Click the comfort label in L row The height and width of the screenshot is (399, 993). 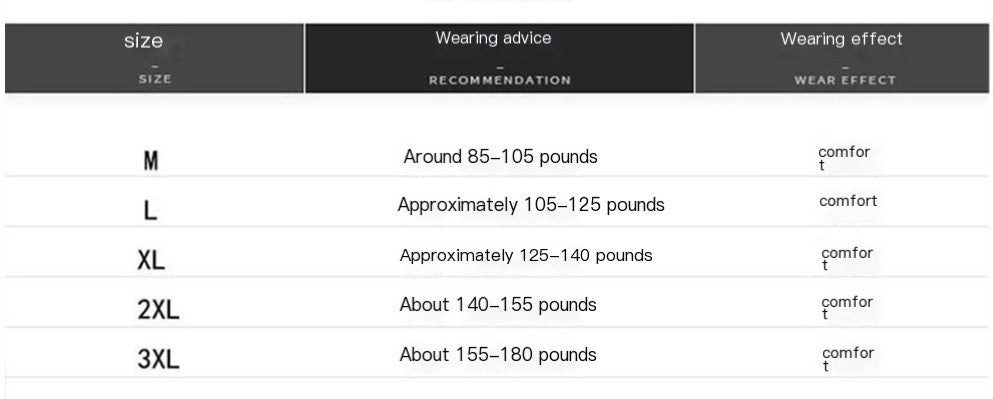[848, 201]
